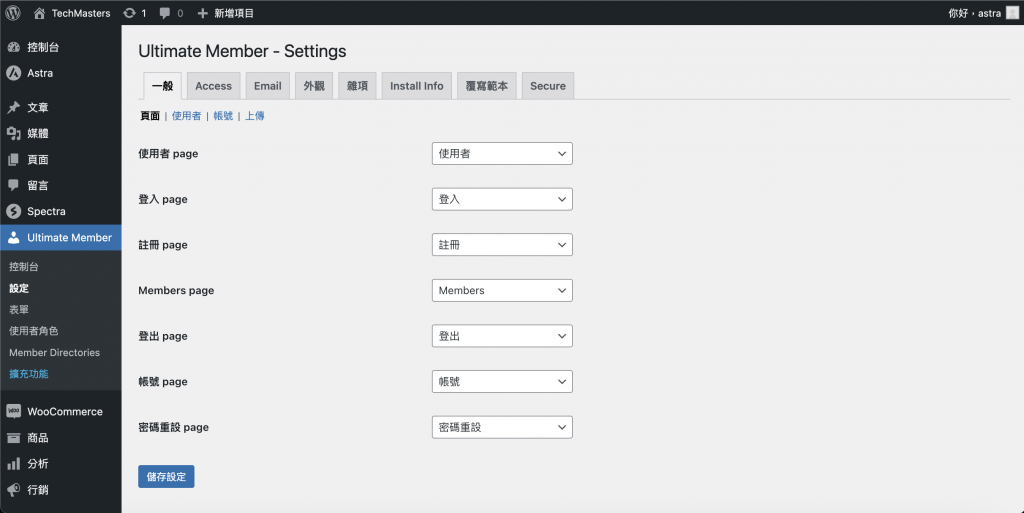The image size is (1024, 513).
Task: Click the 使用者 page field label
Action: click(168, 153)
